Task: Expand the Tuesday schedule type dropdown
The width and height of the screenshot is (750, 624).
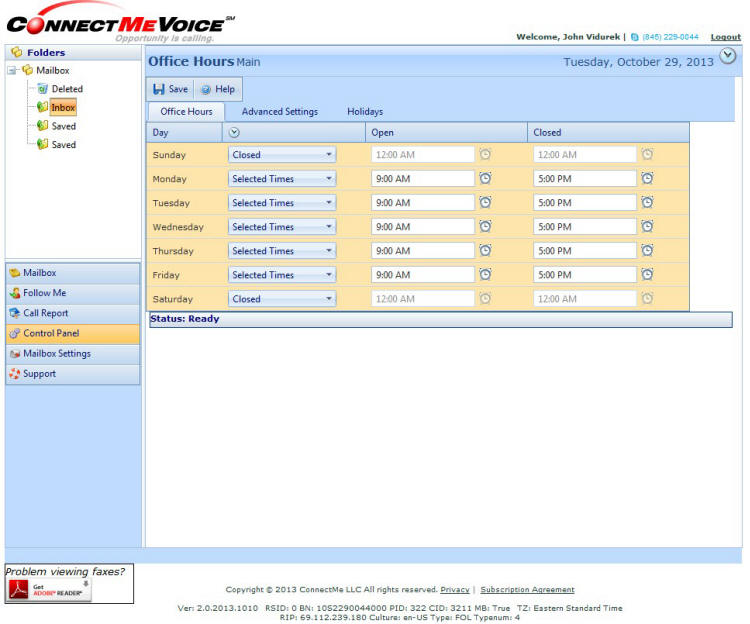Action: click(282, 202)
